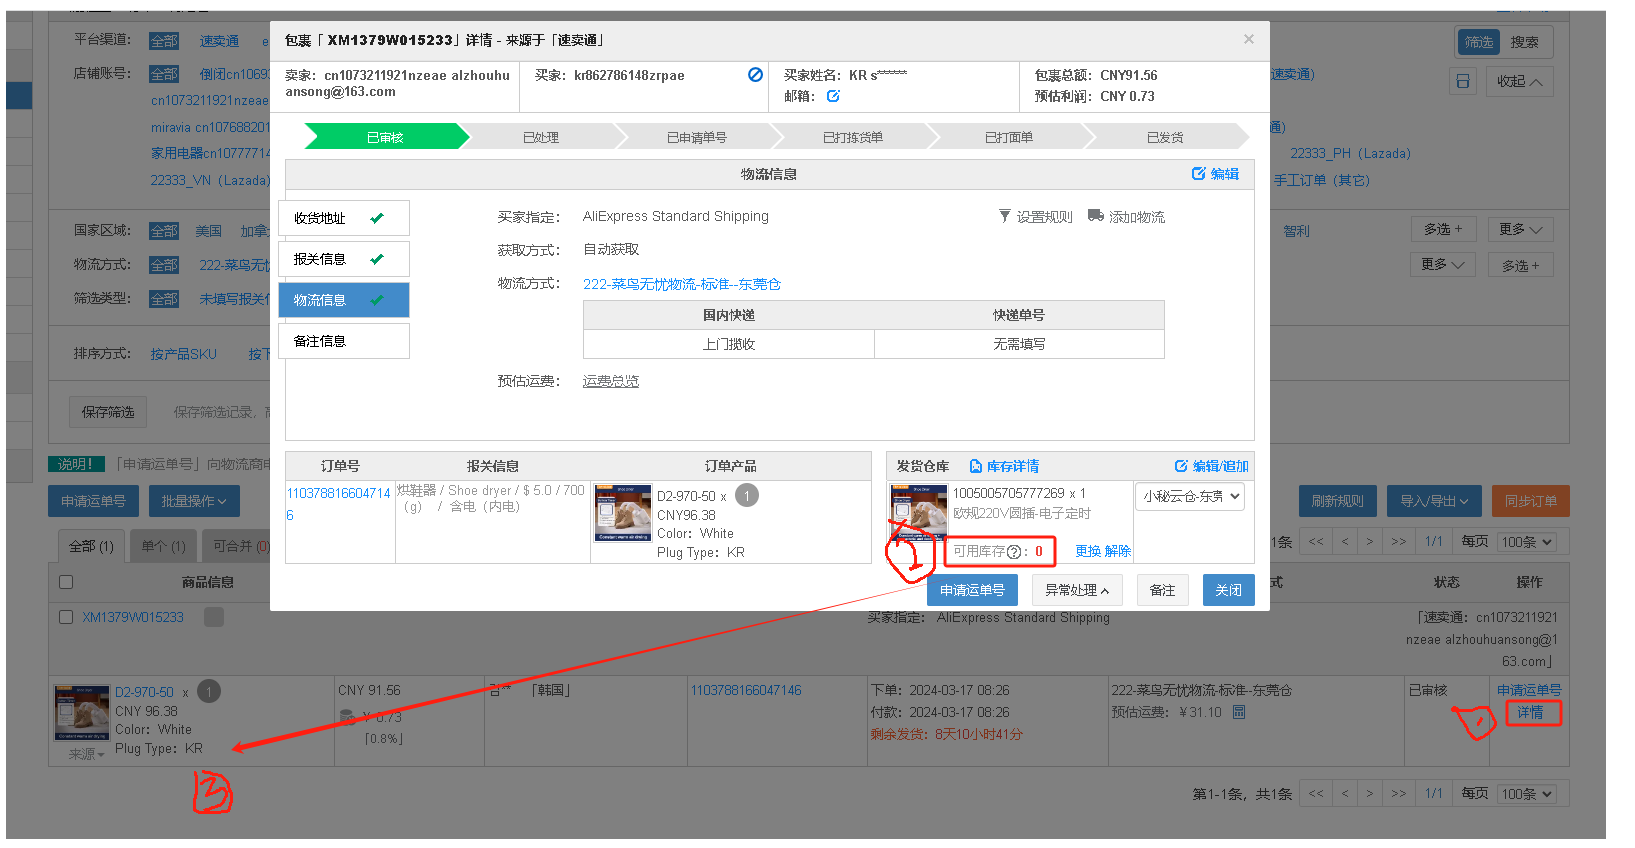The image size is (1635, 848).
Task: Click 多选 + in the 国家区域 row
Action: [x=1442, y=230]
